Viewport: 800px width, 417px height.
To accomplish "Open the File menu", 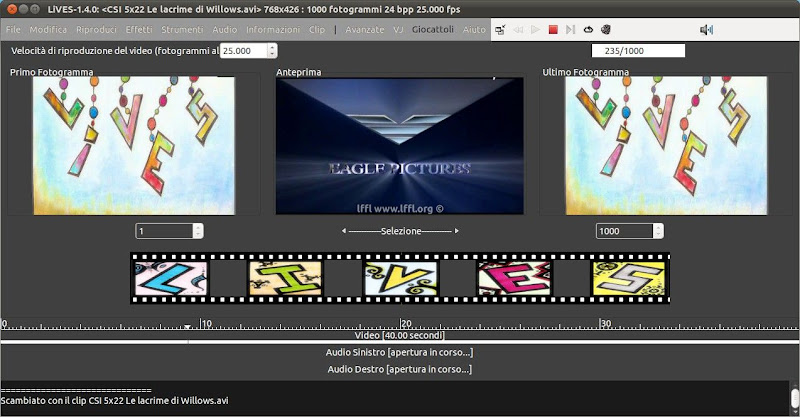I will (13, 30).
